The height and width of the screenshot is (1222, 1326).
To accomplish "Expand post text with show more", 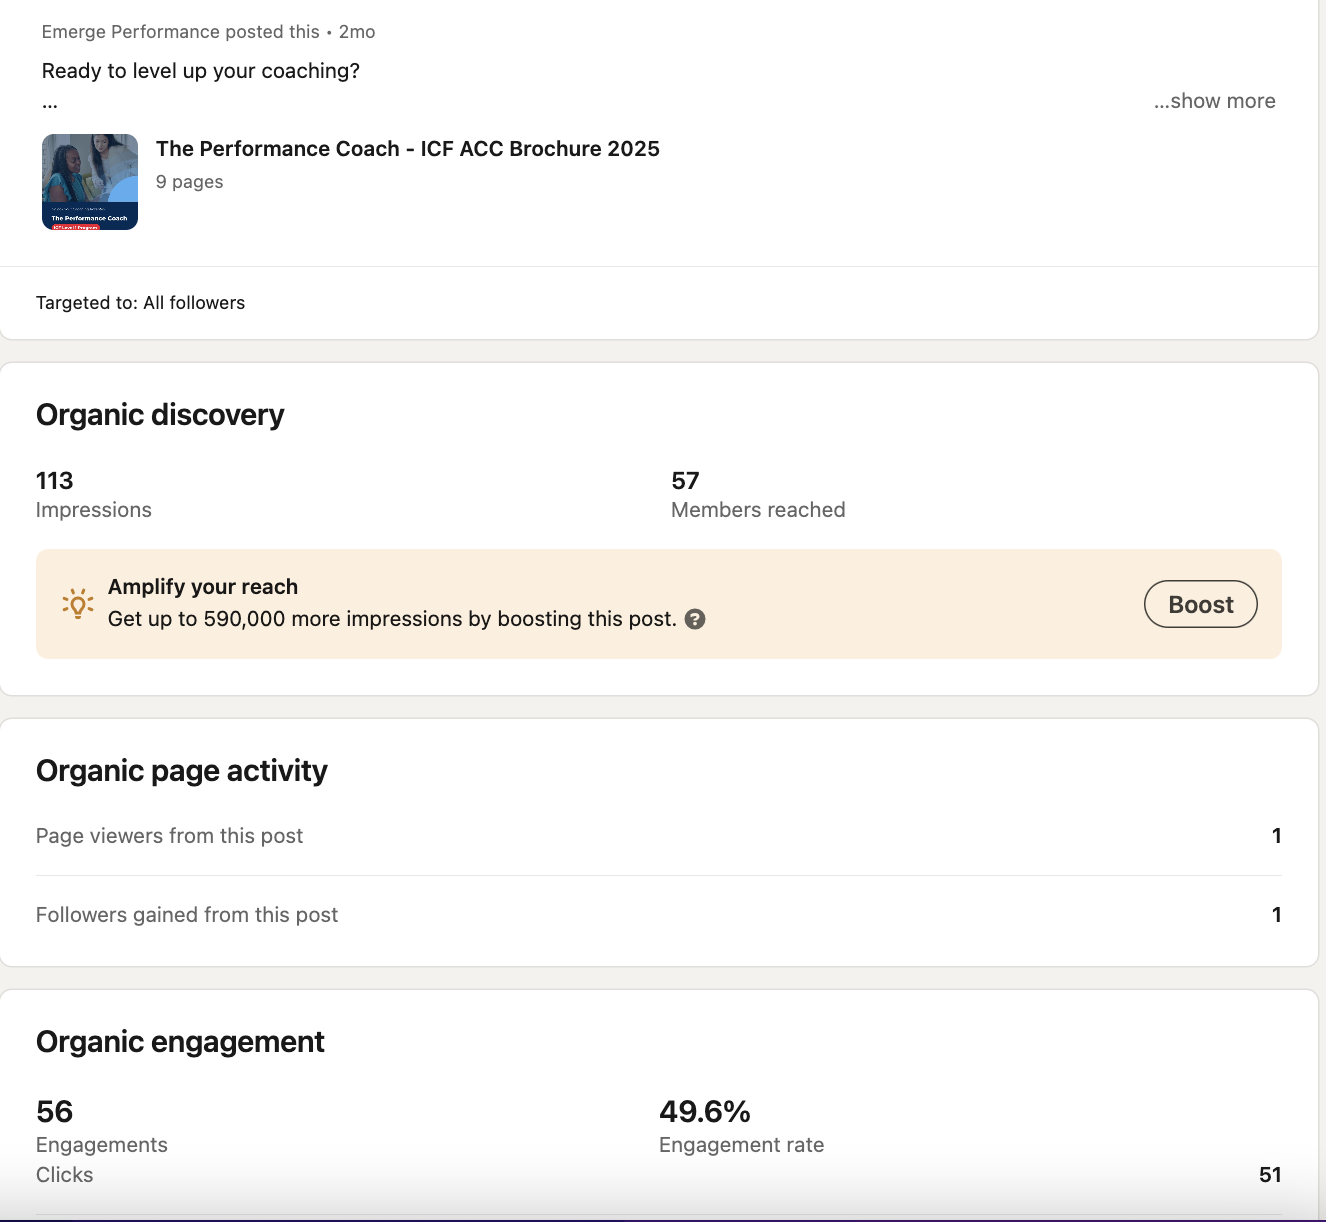I will (x=1214, y=101).
